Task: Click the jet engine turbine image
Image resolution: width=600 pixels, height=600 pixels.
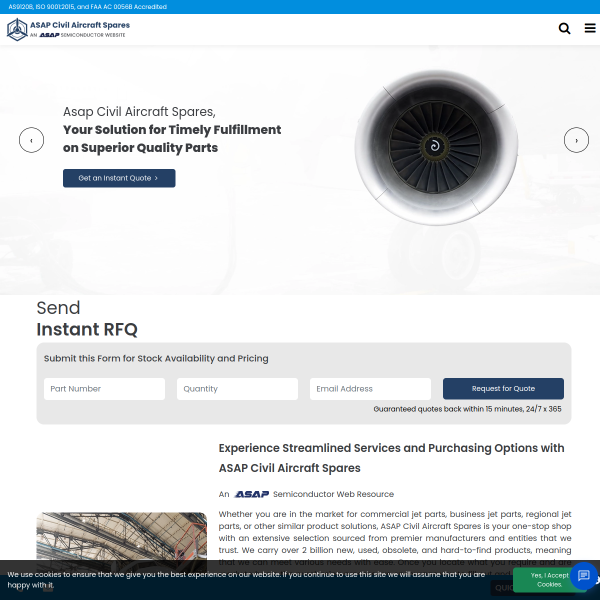Action: pyautogui.click(x=436, y=147)
